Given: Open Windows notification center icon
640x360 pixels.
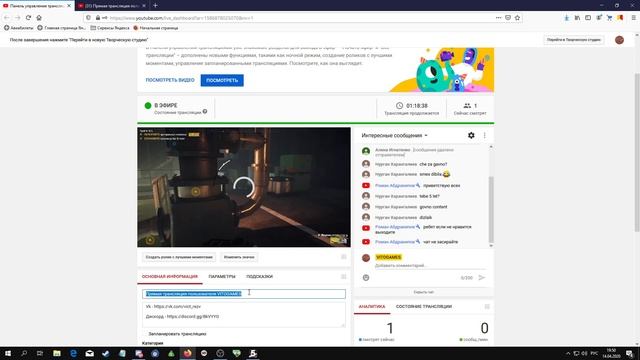Looking at the screenshot, I should coord(629,353).
